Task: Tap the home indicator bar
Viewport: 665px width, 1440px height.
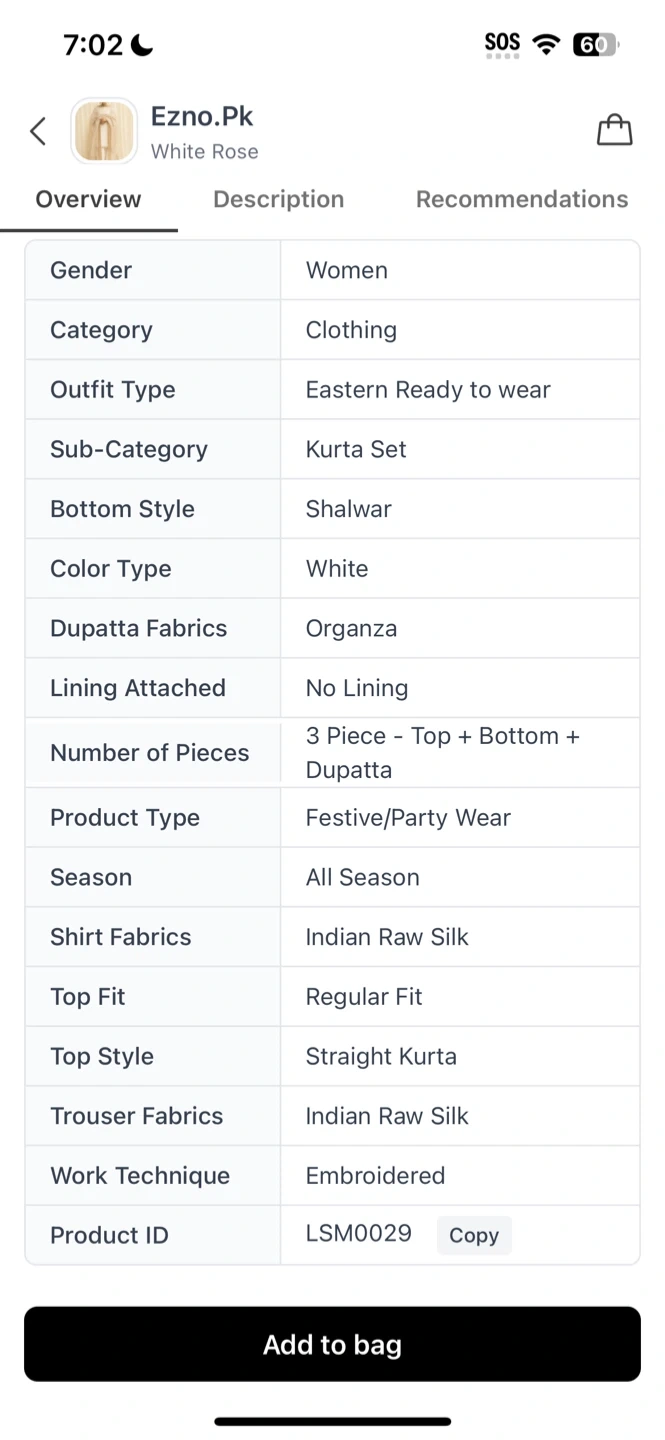Action: pos(332,1420)
